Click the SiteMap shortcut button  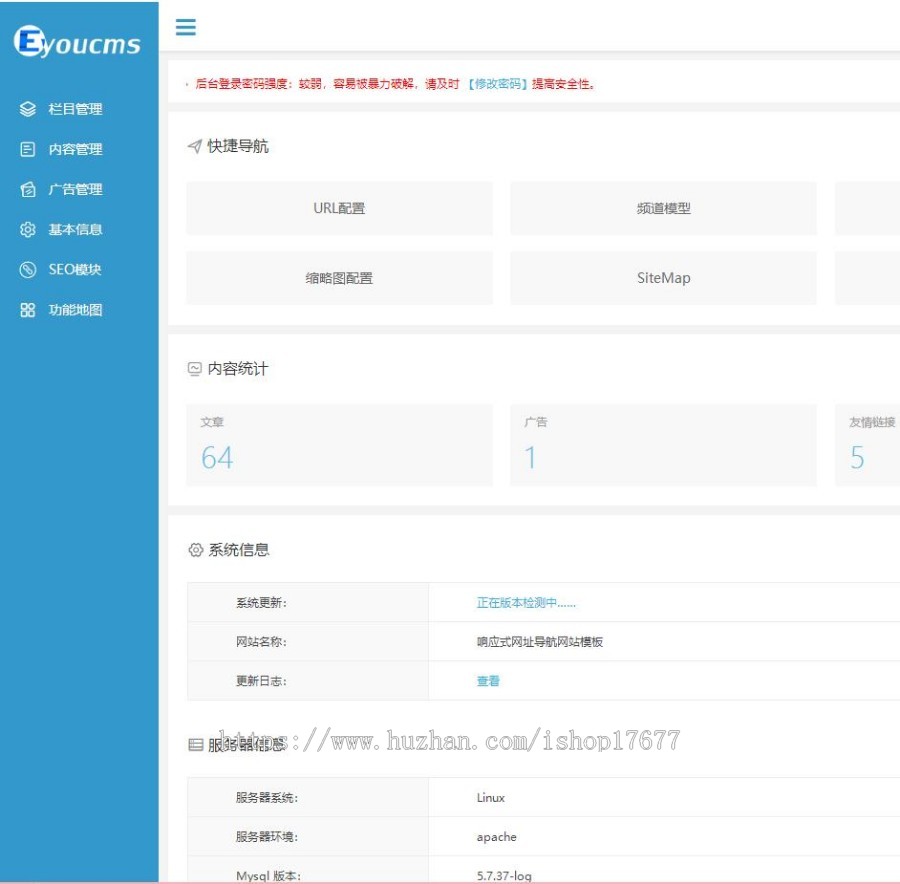(663, 278)
